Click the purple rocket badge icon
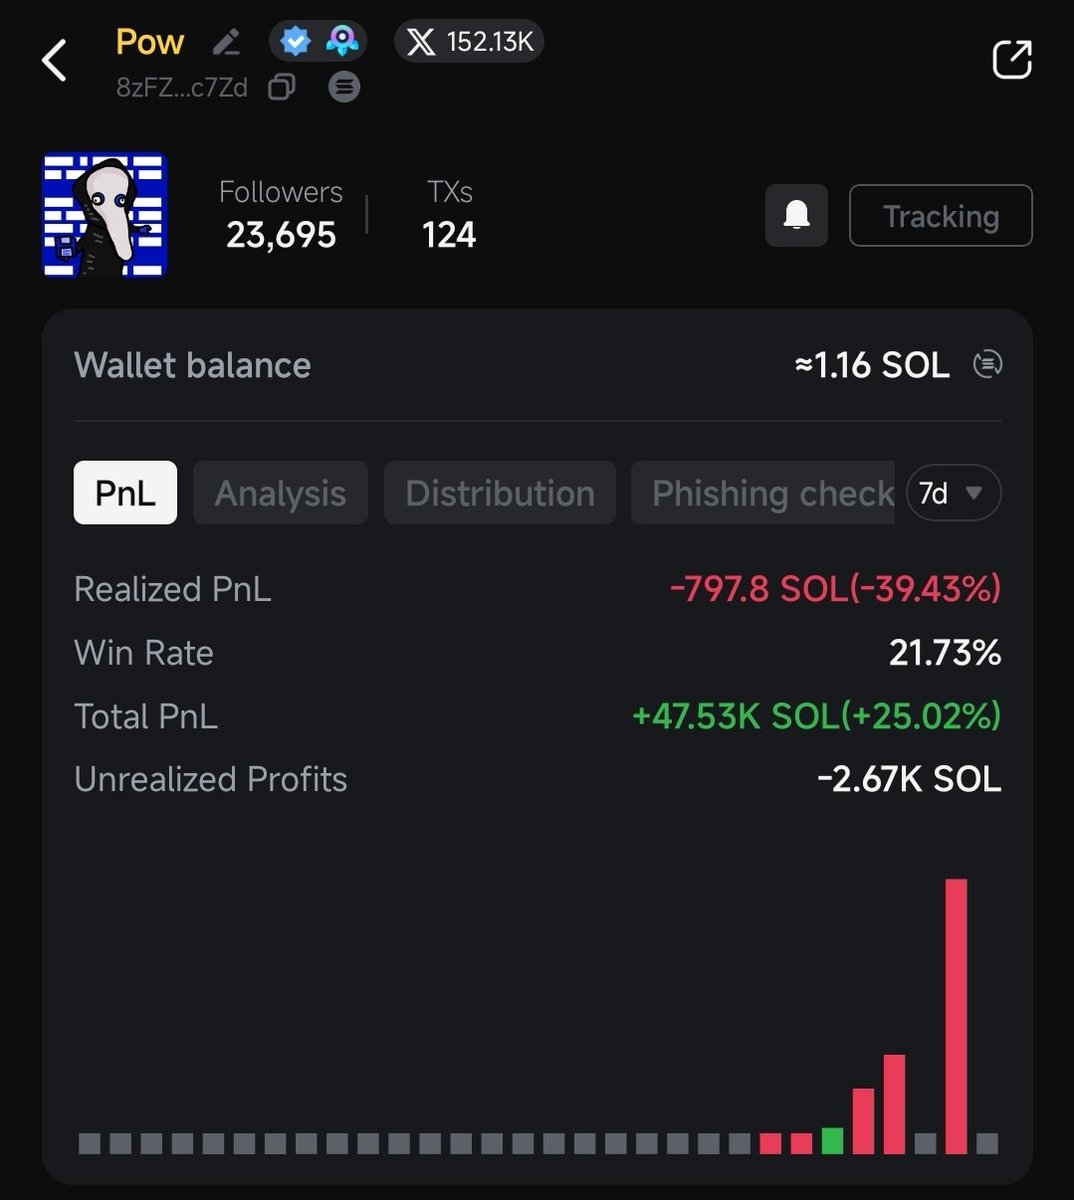Viewport: 1074px width, 1200px height. pyautogui.click(x=342, y=42)
